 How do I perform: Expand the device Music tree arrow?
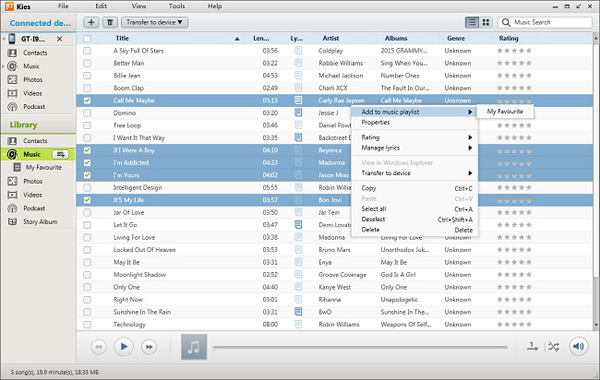click(x=3, y=66)
